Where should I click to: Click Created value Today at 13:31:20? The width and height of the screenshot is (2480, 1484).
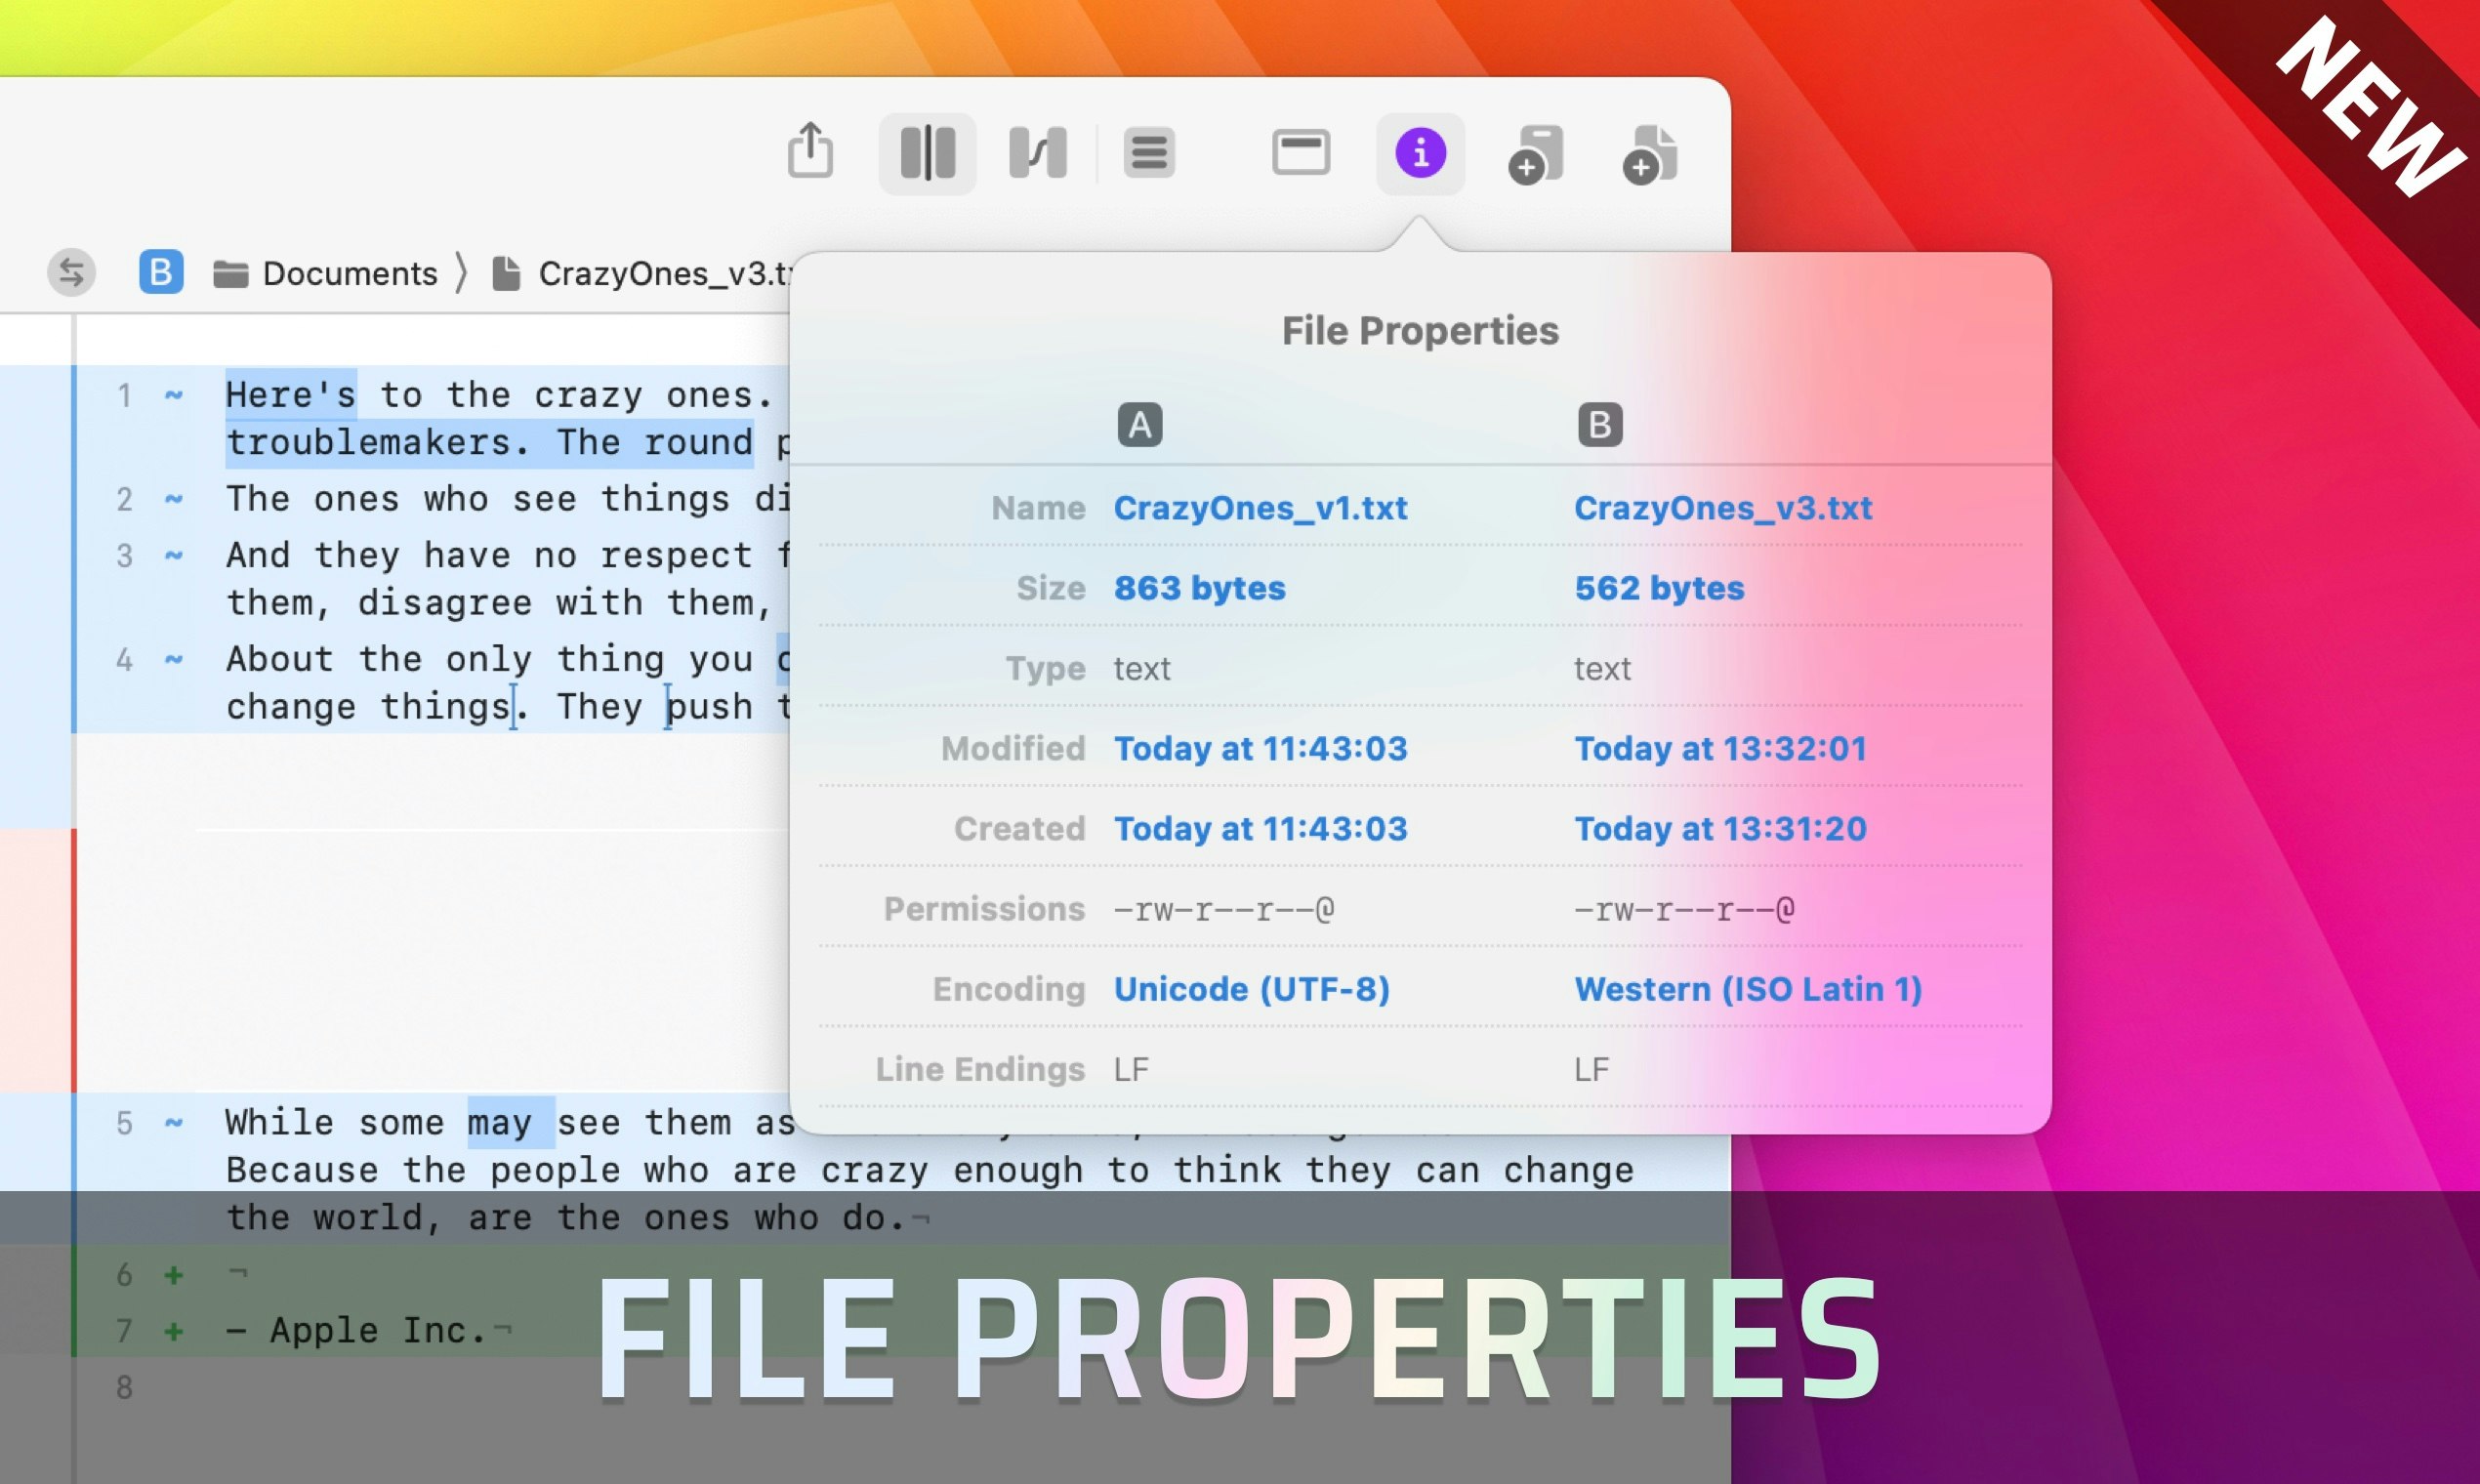point(1720,828)
